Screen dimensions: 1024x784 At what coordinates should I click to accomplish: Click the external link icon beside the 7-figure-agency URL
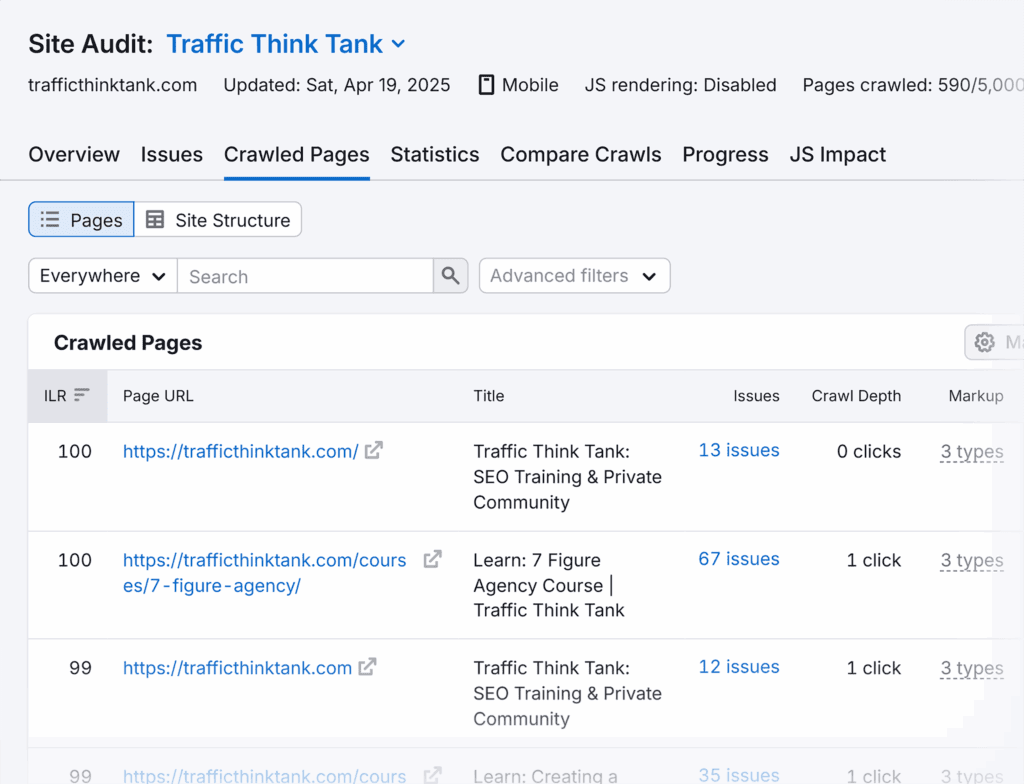click(432, 559)
